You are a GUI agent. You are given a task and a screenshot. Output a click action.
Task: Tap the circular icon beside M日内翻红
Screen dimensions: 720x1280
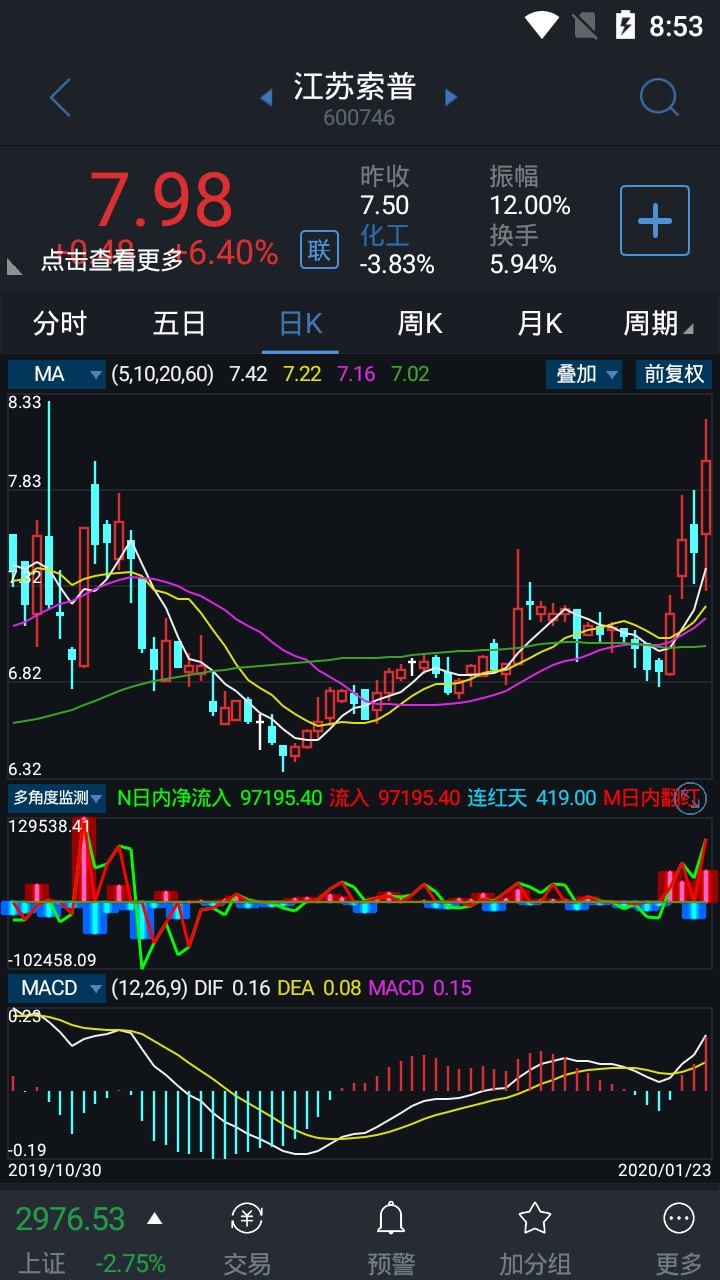pos(692,799)
